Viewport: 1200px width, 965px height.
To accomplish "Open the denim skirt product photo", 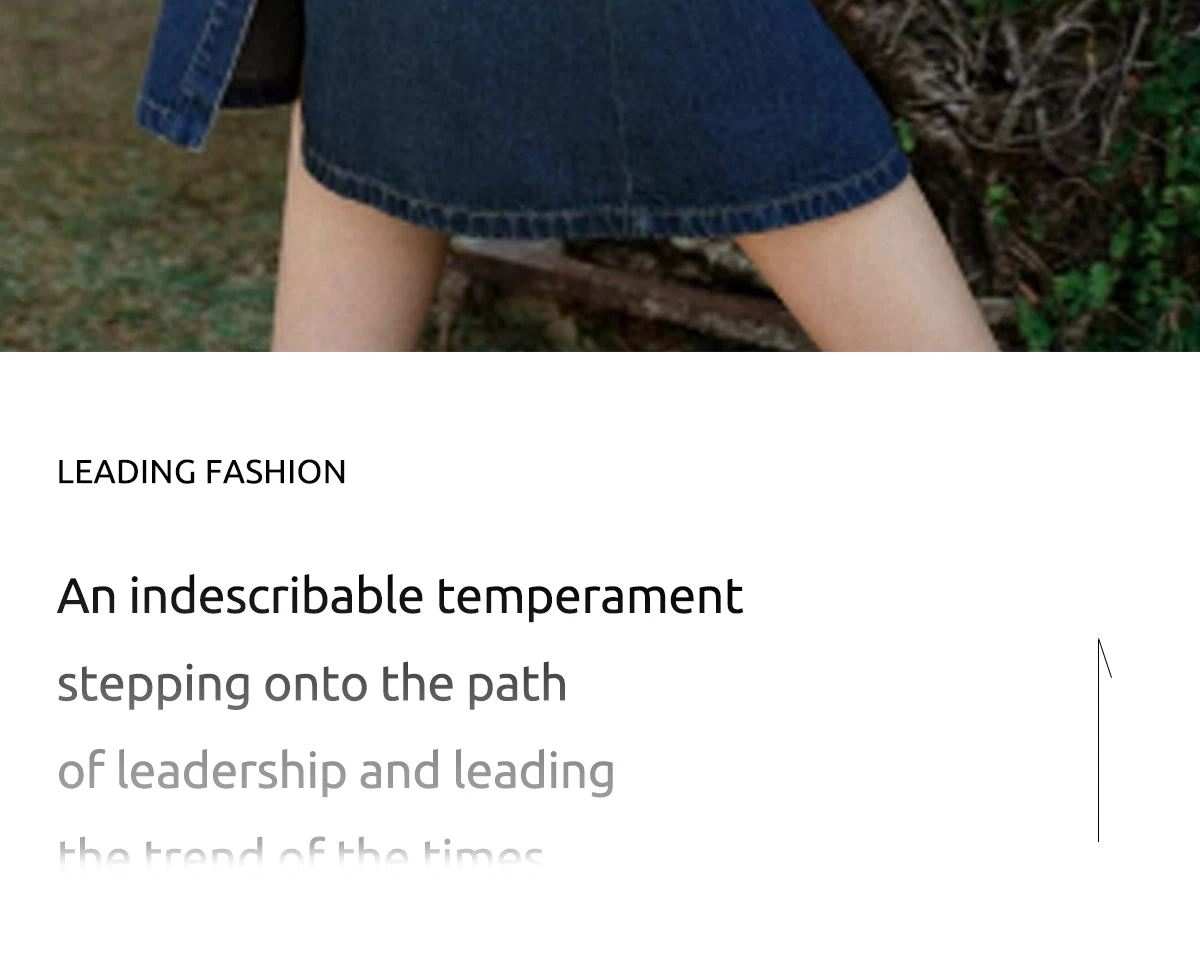I will [x=600, y=175].
